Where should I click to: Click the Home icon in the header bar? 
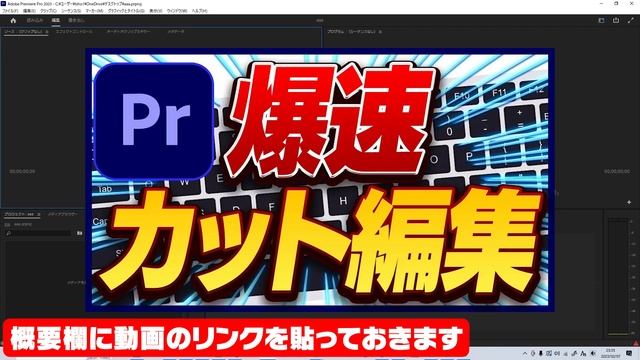tap(13, 20)
